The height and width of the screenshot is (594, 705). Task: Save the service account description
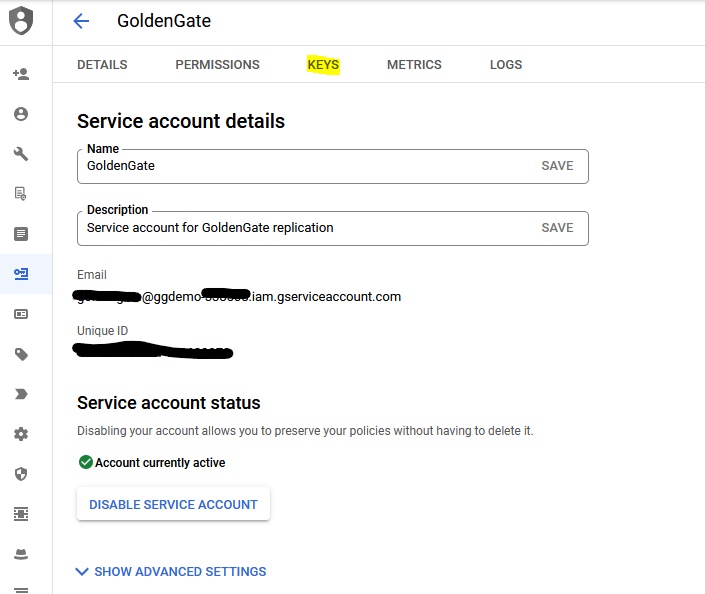557,228
